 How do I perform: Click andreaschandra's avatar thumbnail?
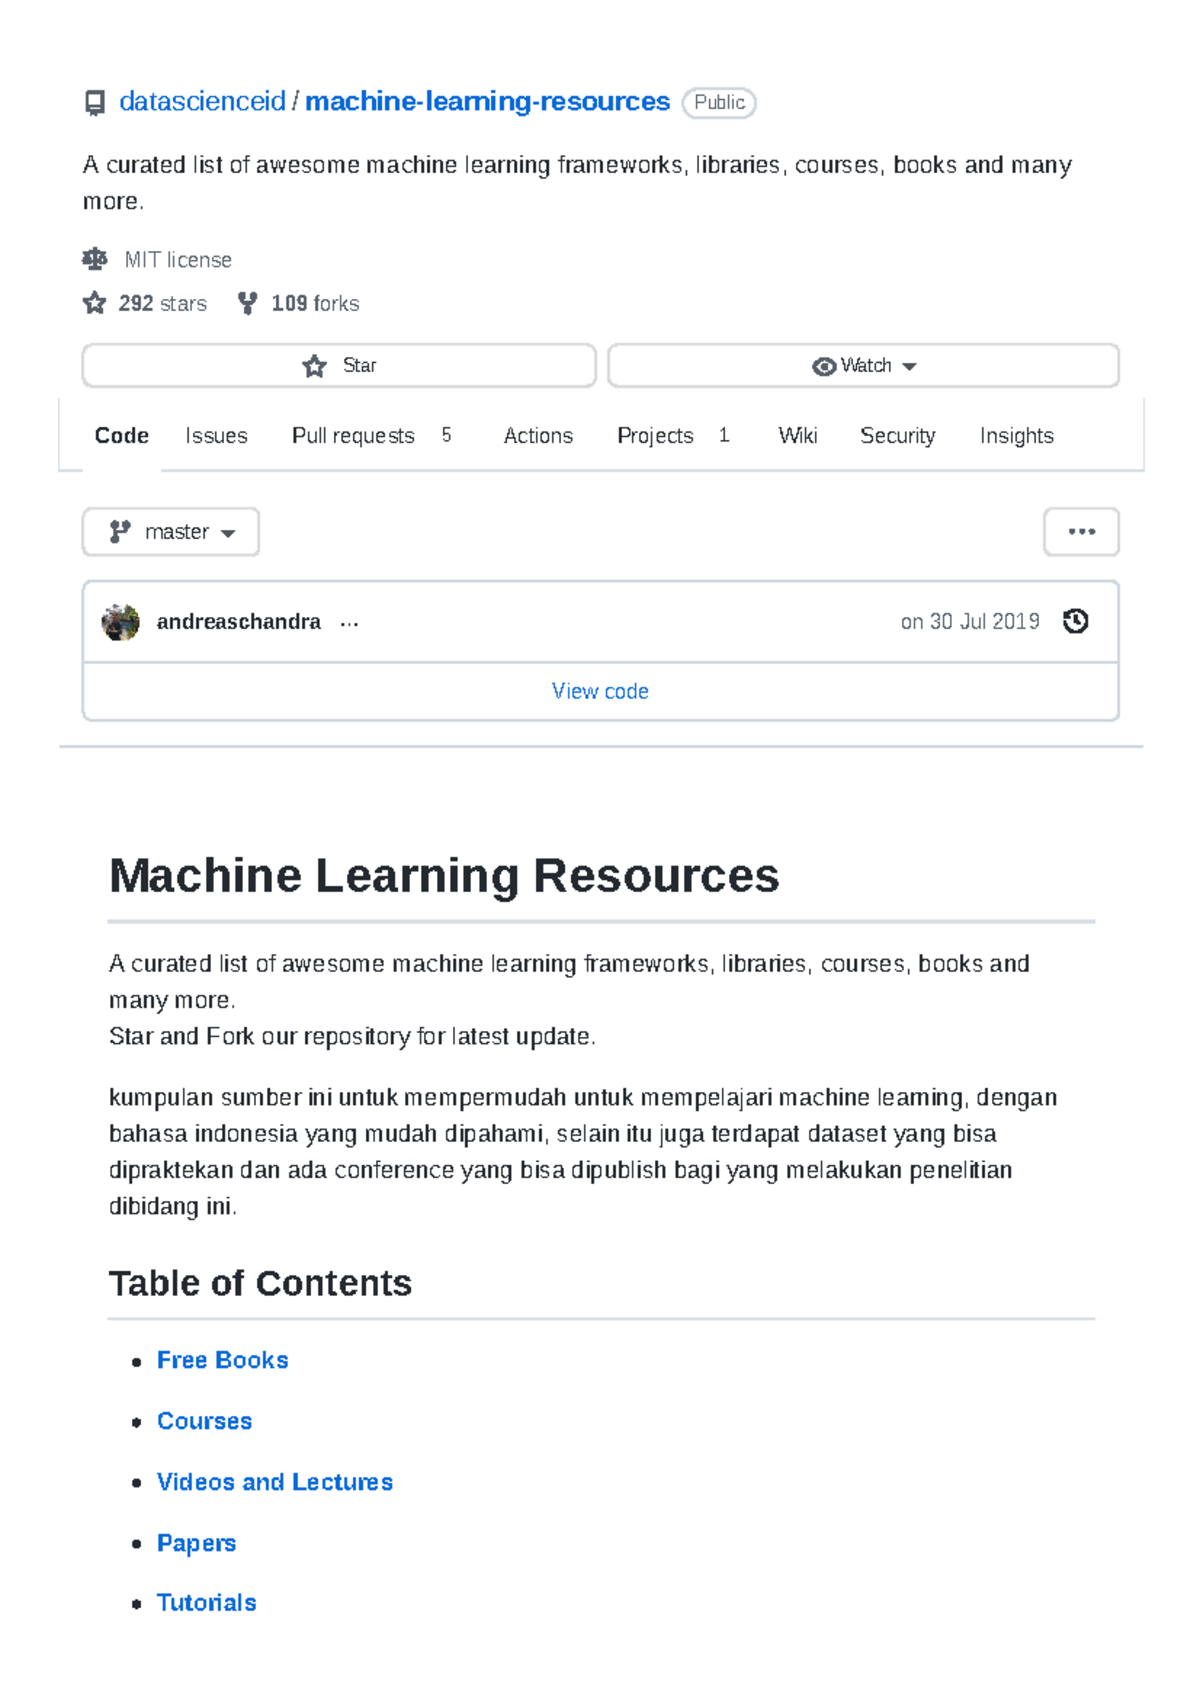(121, 622)
